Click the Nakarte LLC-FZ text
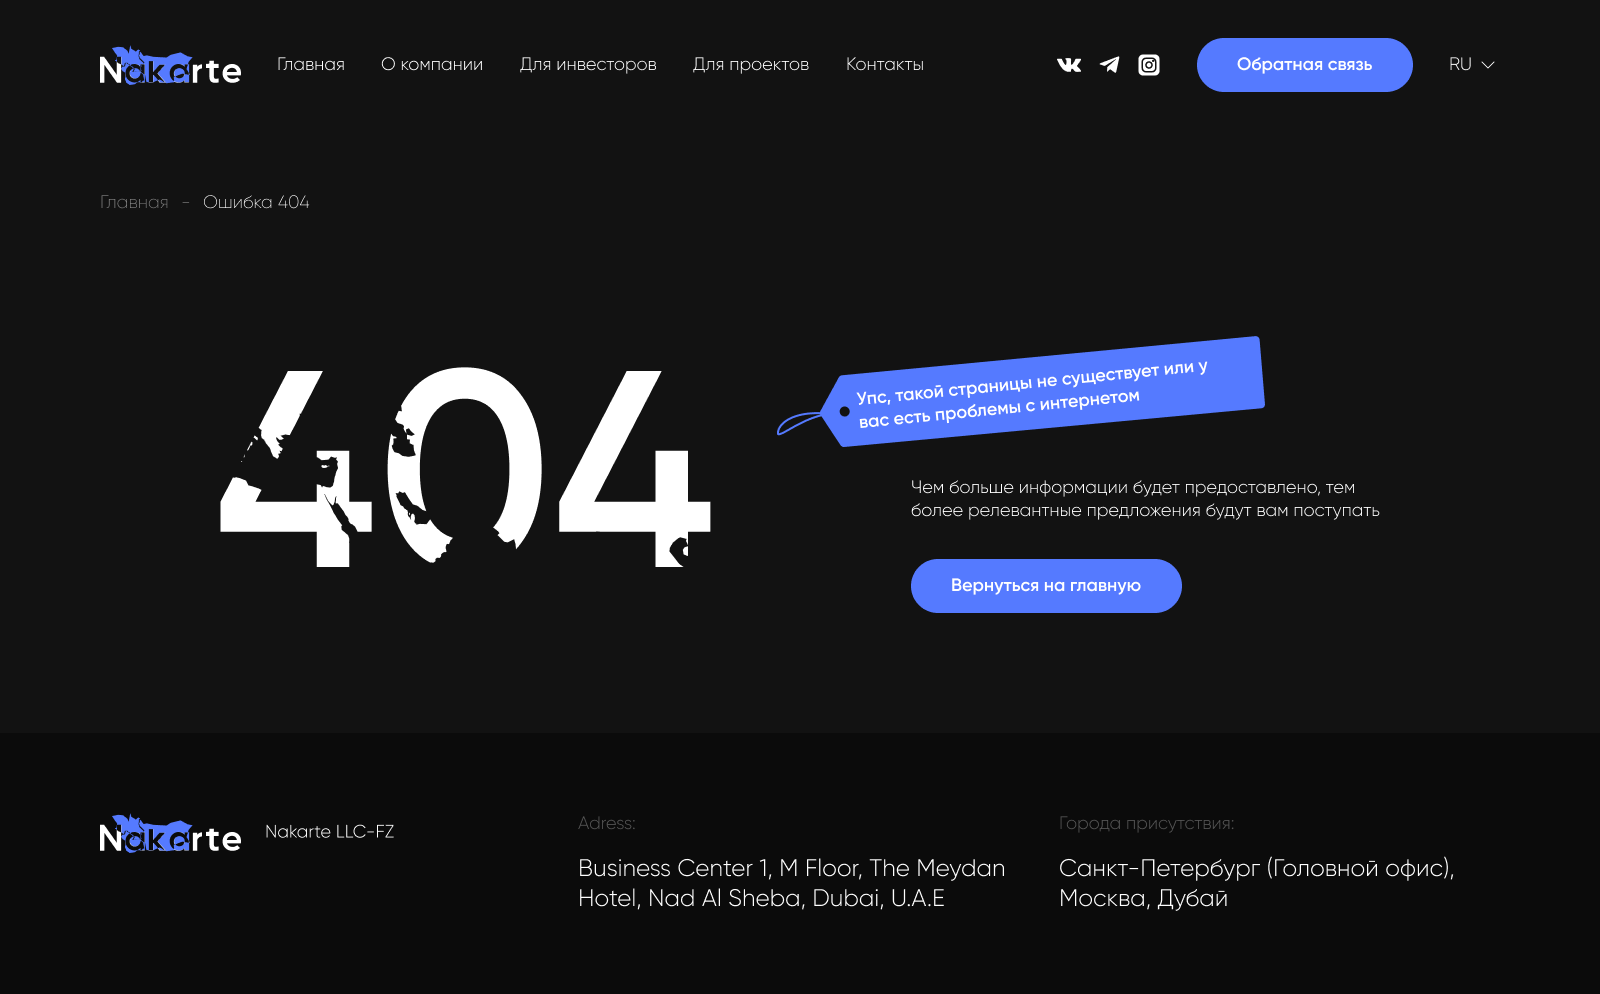1600x994 pixels. click(330, 831)
